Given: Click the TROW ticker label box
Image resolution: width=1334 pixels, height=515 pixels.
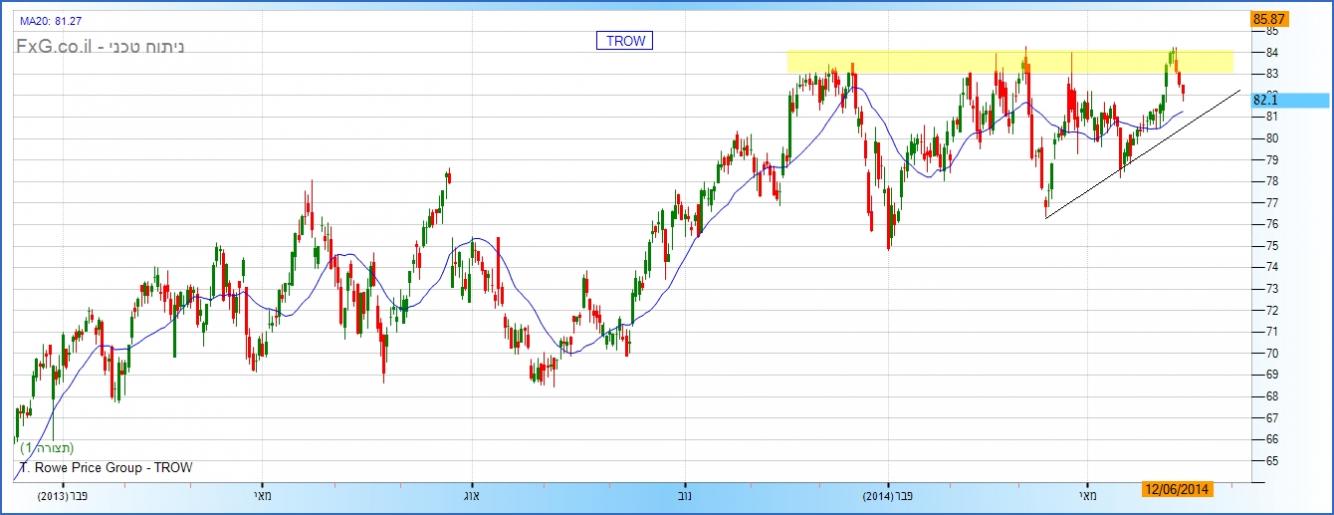Looking at the screenshot, I should pyautogui.click(x=625, y=40).
